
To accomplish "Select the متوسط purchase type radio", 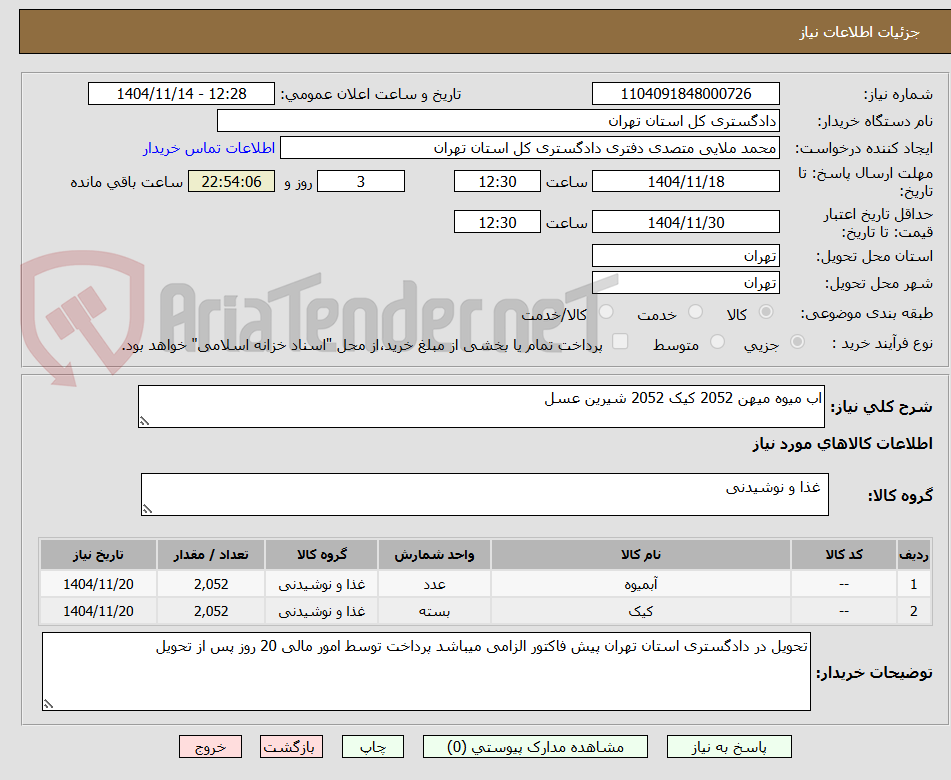I will click(x=717, y=342).
